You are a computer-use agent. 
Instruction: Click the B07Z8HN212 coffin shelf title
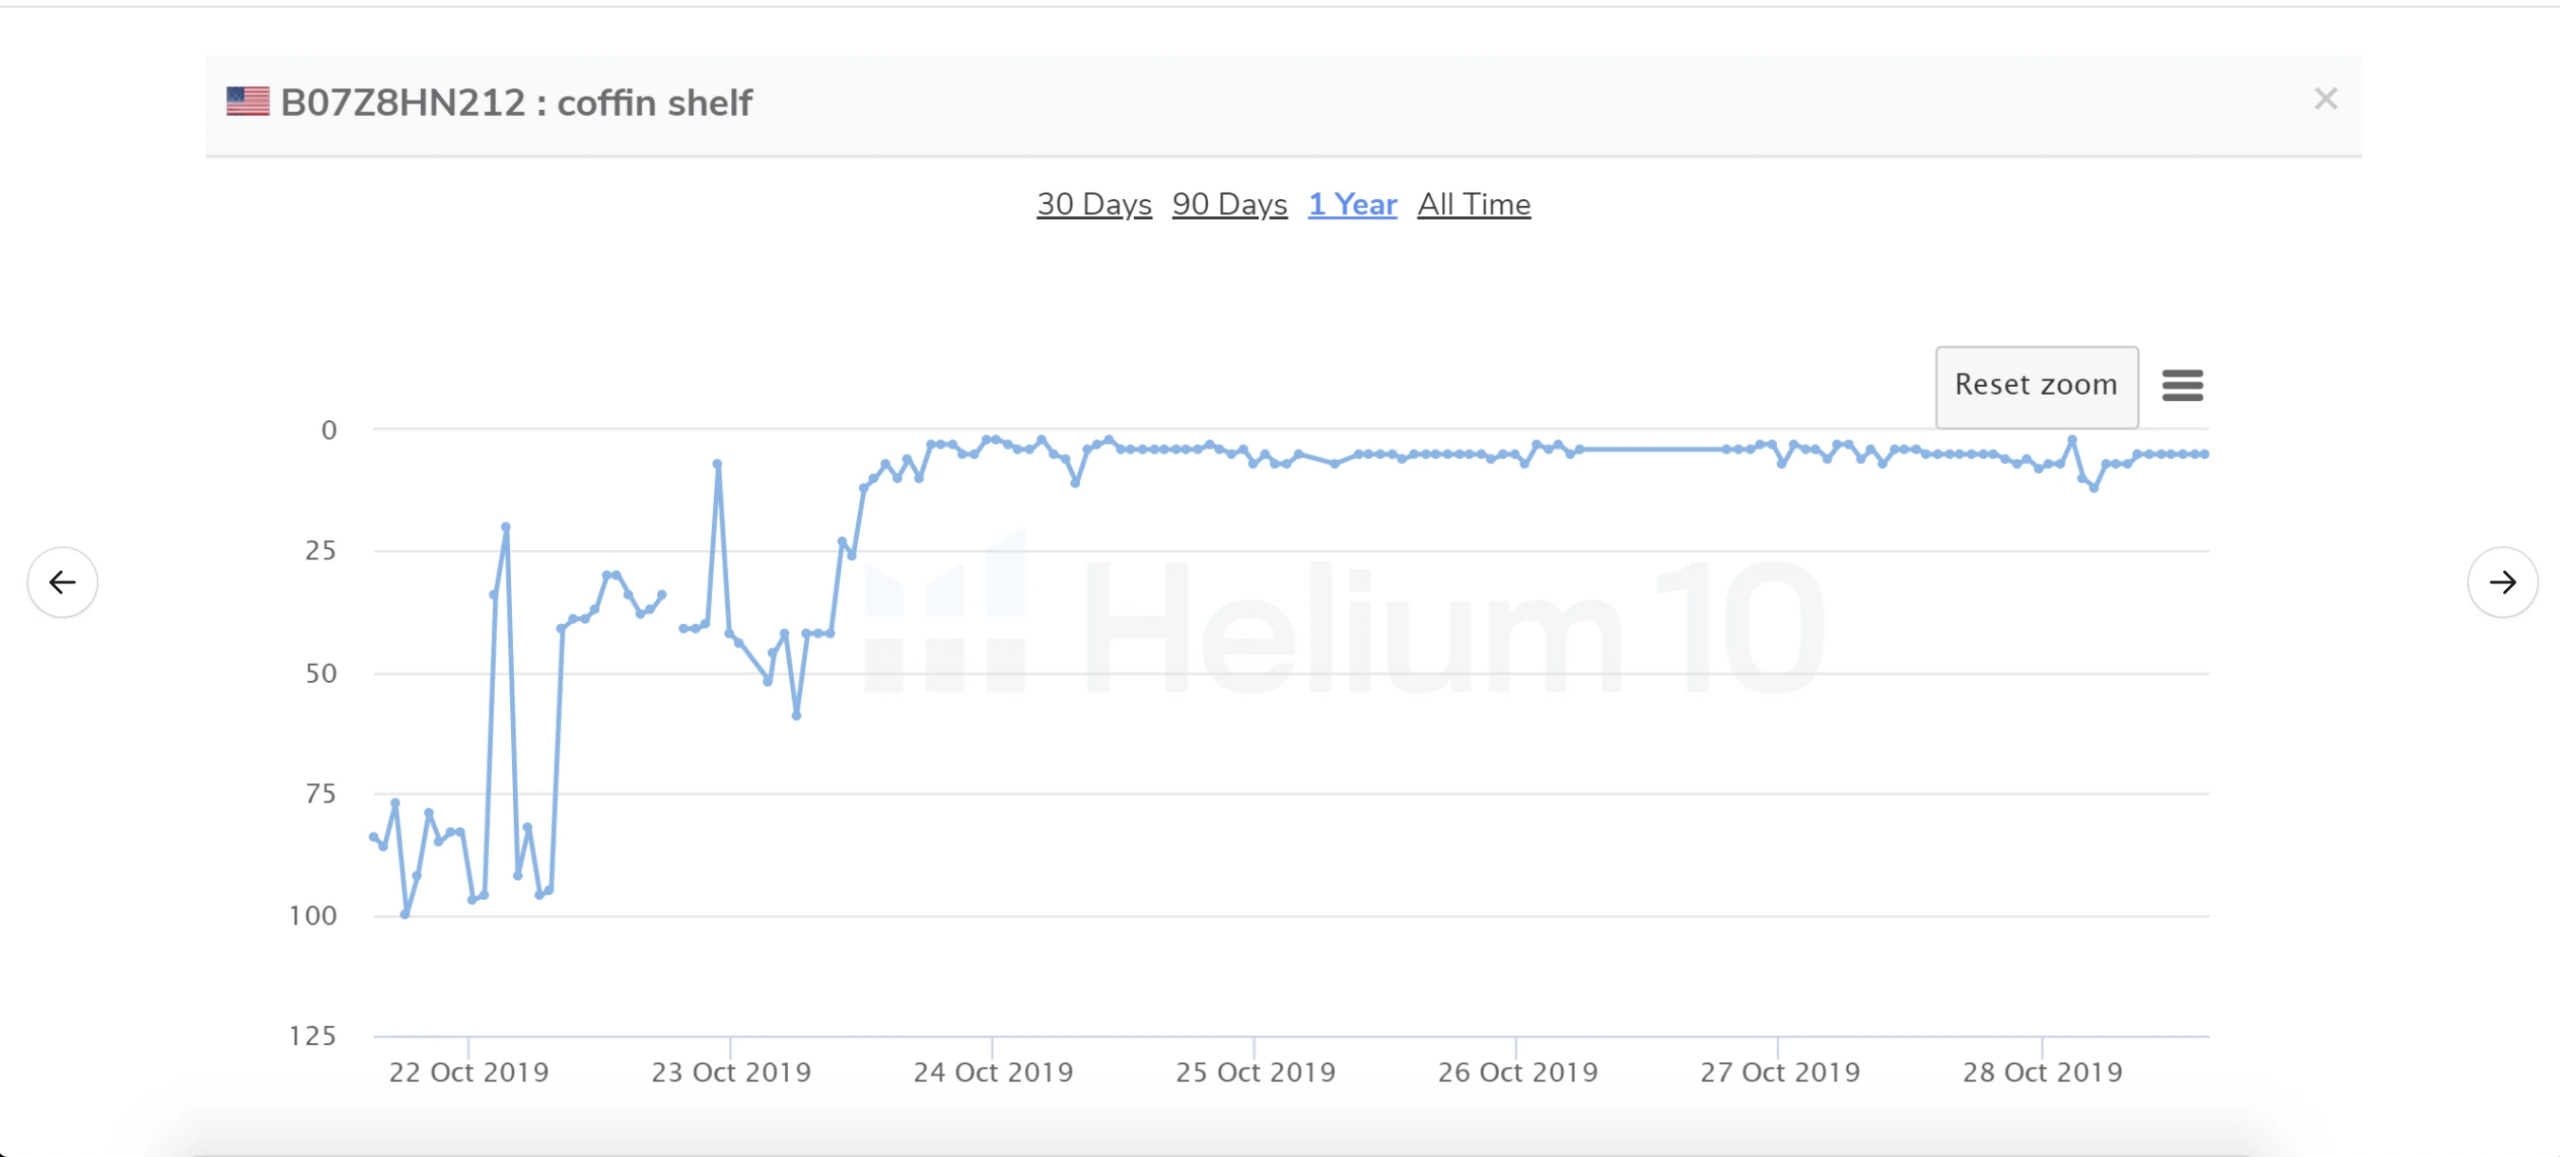[x=516, y=103]
